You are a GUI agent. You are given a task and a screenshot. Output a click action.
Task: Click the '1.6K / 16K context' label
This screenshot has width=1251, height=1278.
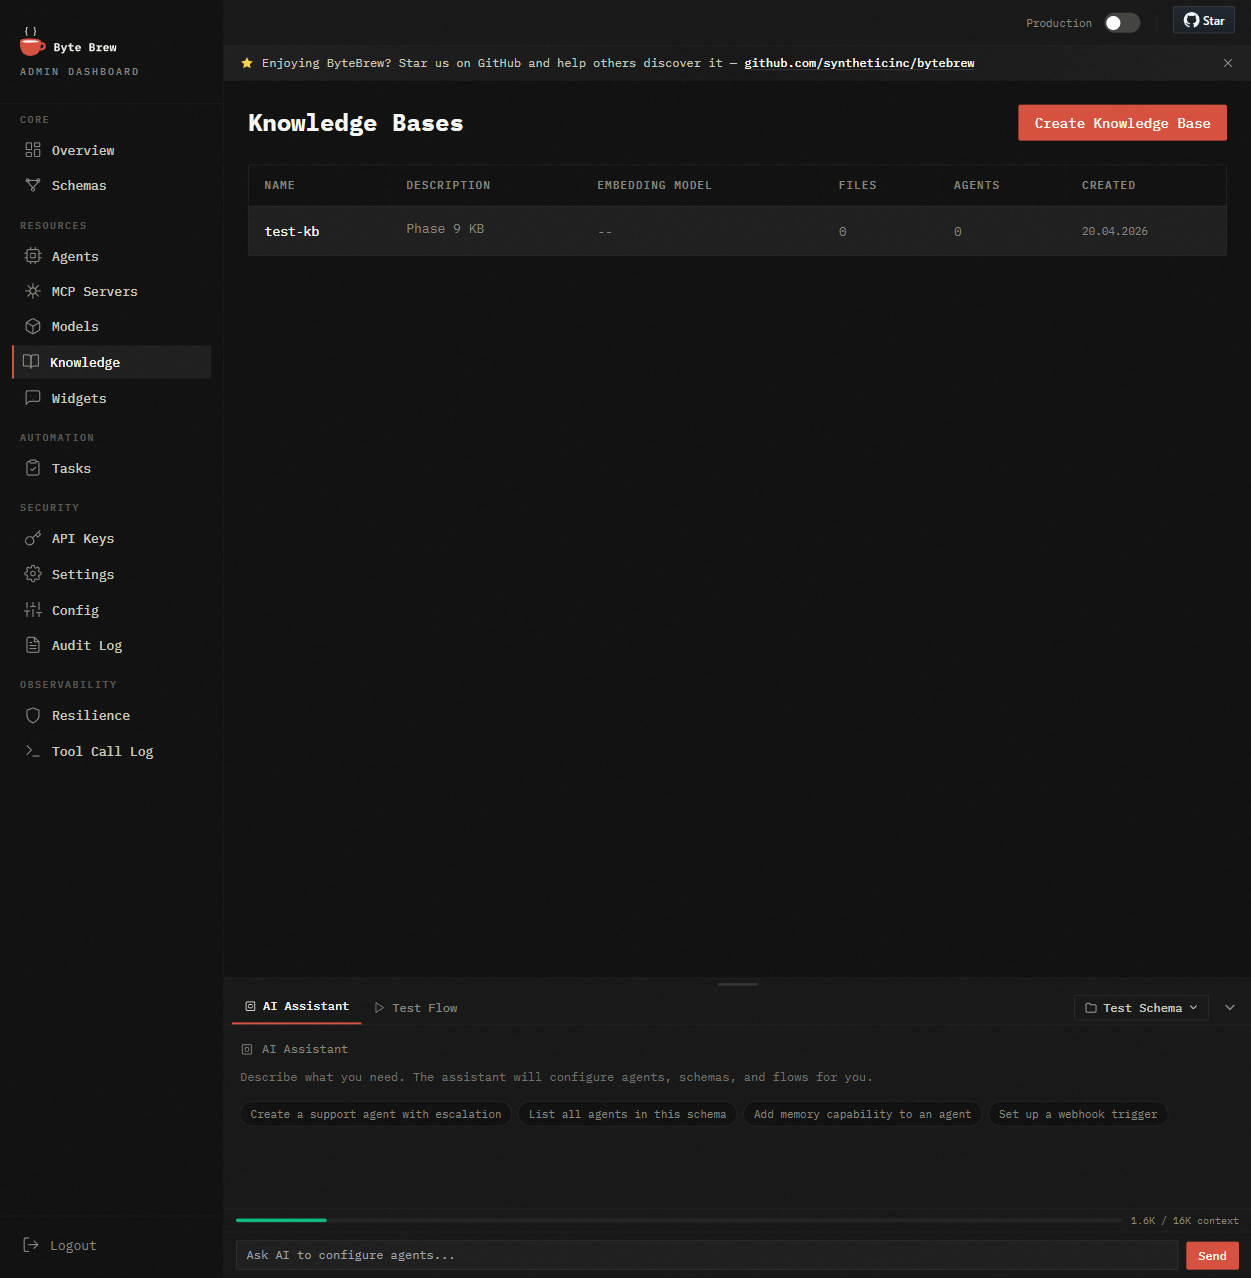[x=1184, y=1221]
